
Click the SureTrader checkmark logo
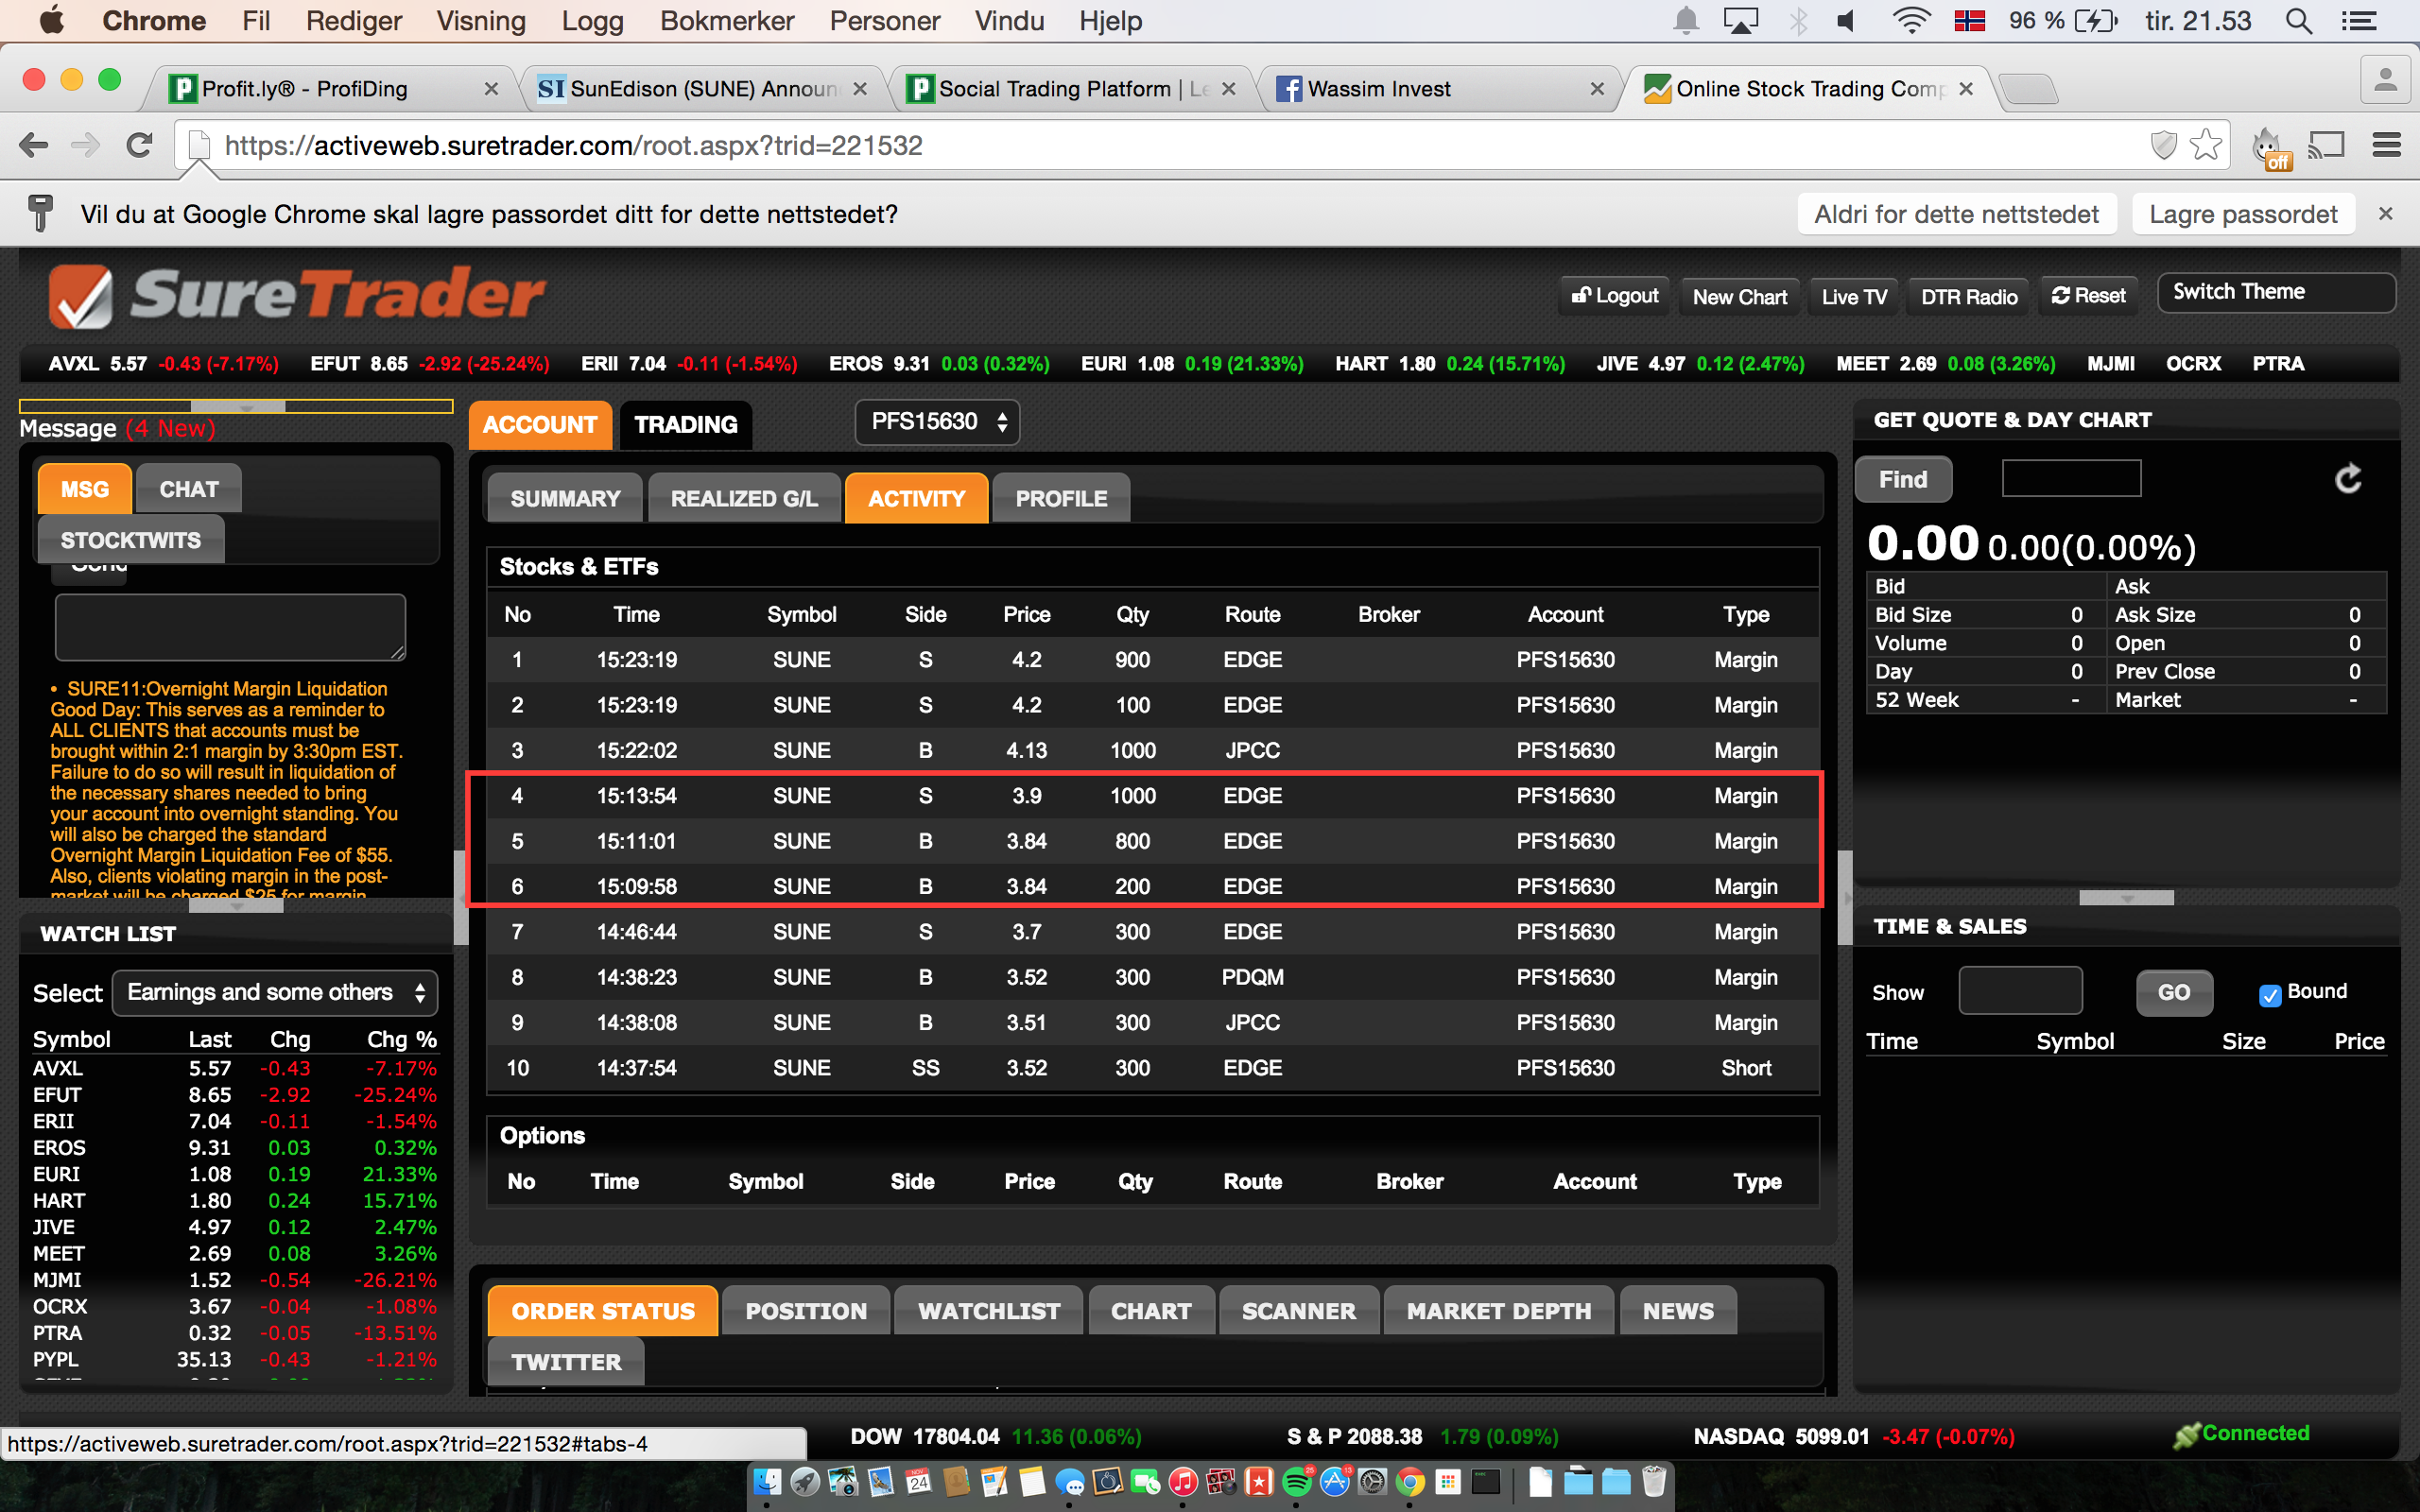82,297
